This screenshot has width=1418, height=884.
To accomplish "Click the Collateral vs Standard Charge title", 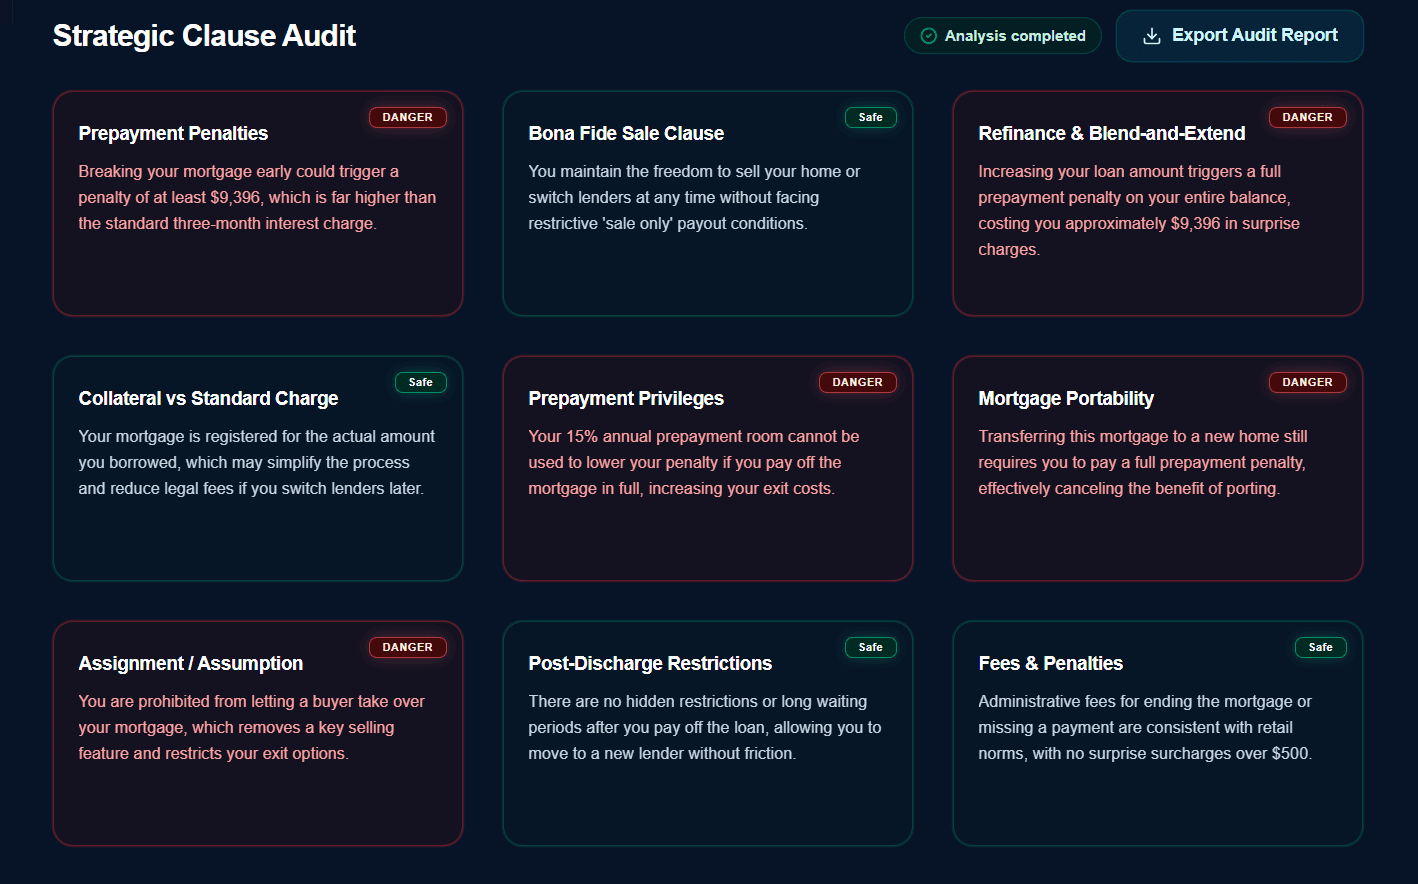I will [x=208, y=398].
